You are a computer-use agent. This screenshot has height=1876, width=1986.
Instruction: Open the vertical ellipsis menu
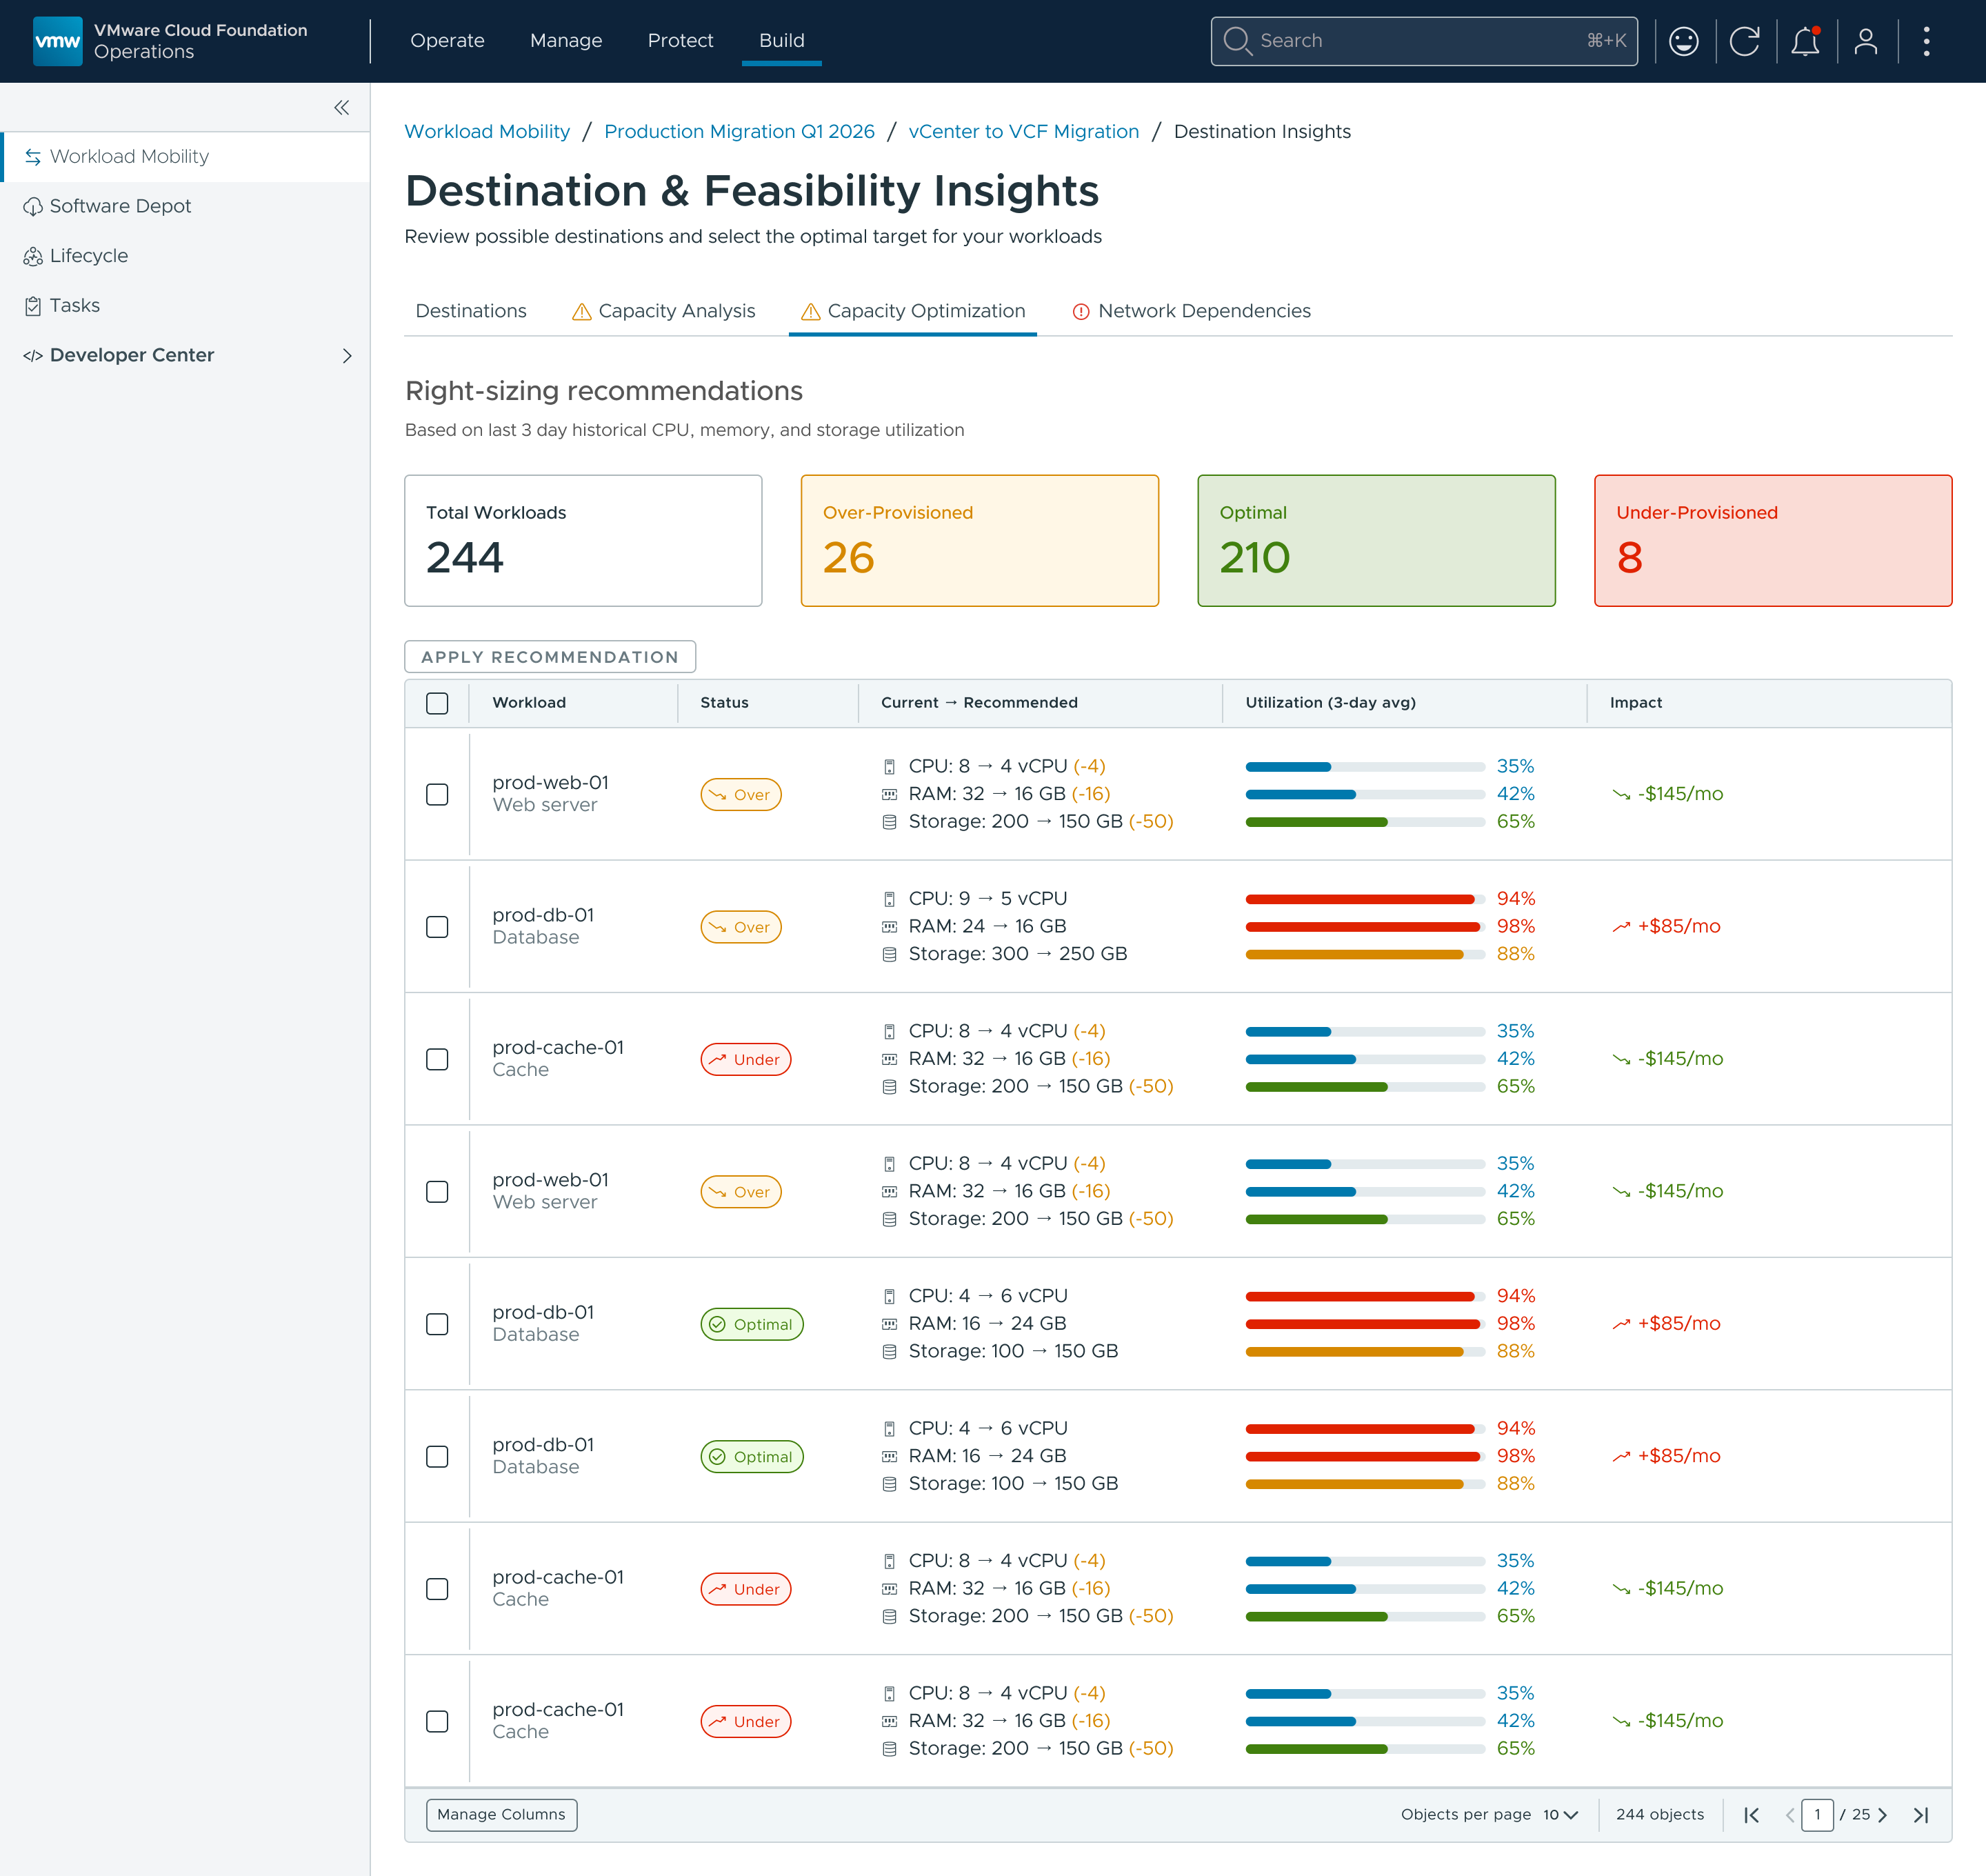(x=1926, y=41)
